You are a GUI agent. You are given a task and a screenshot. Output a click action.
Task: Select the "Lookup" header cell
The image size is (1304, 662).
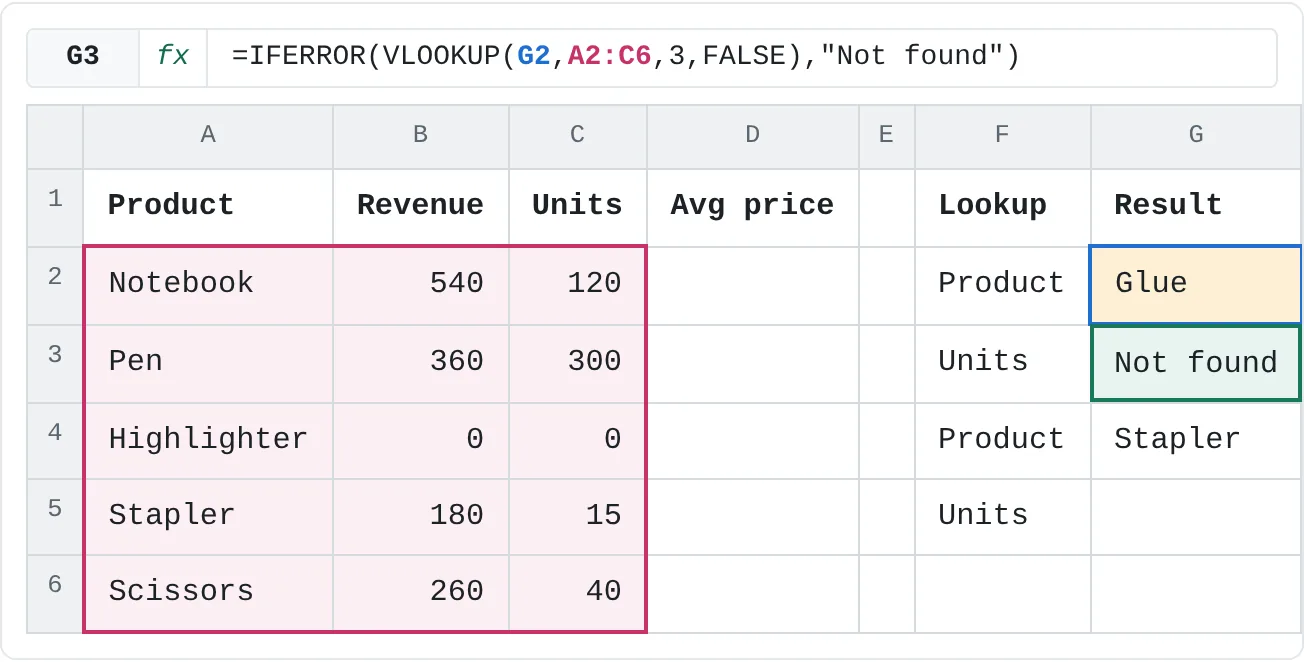point(1003,208)
